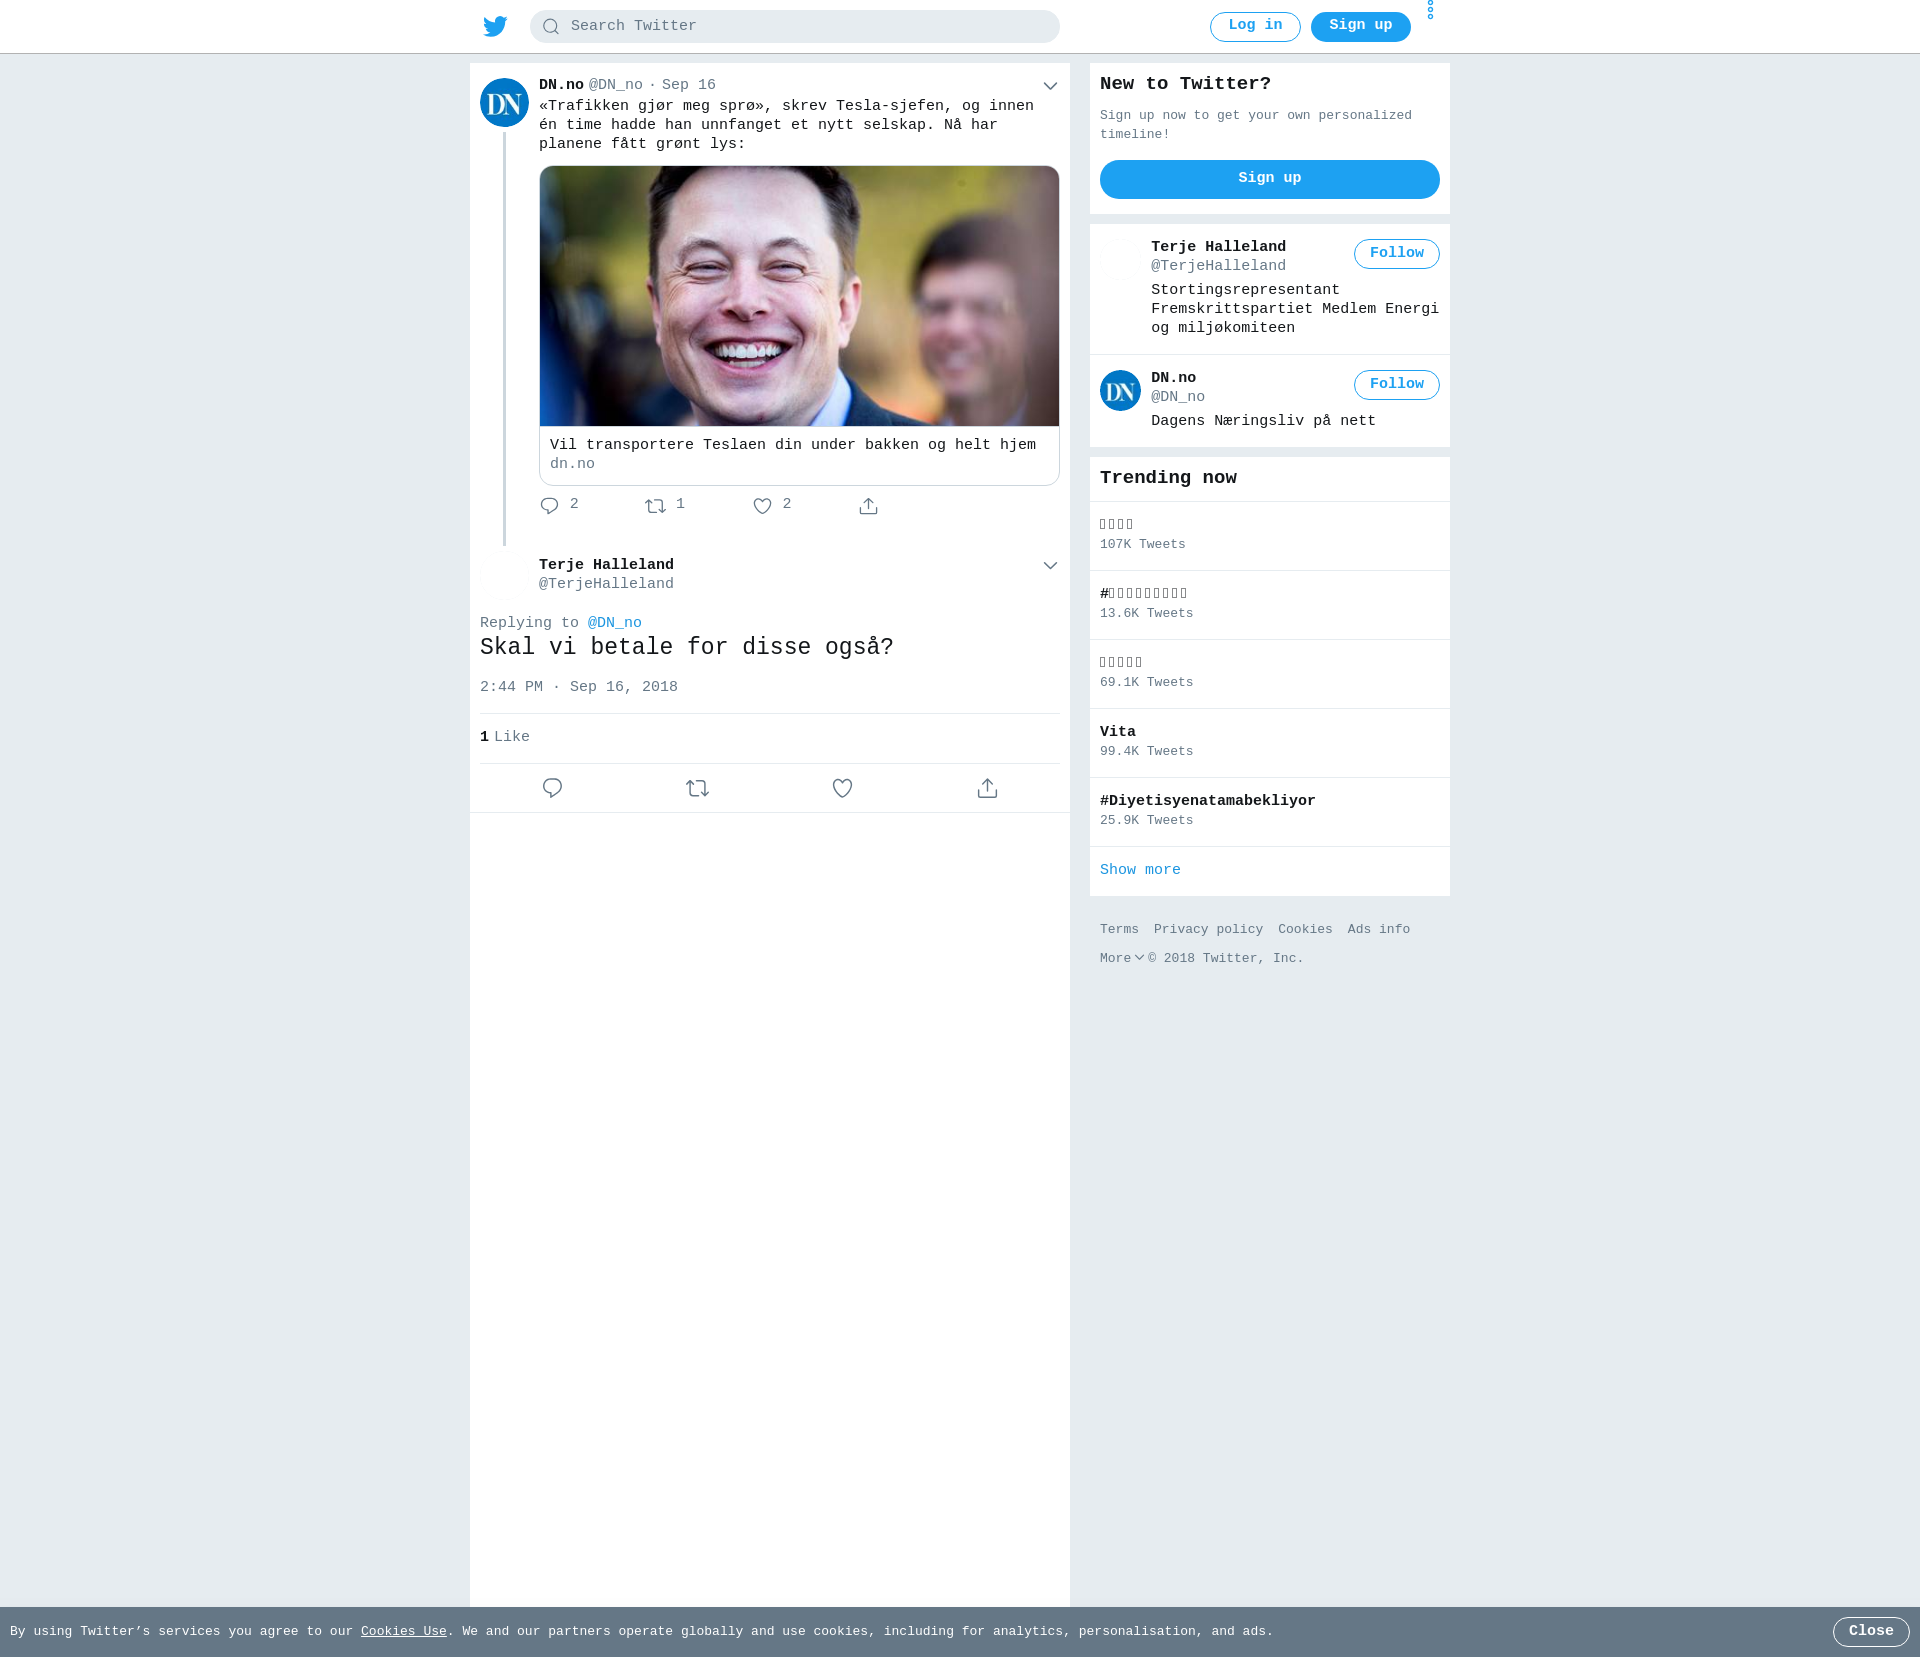Open the 'Vita' trend
The width and height of the screenshot is (1920, 1657).
click(x=1270, y=743)
